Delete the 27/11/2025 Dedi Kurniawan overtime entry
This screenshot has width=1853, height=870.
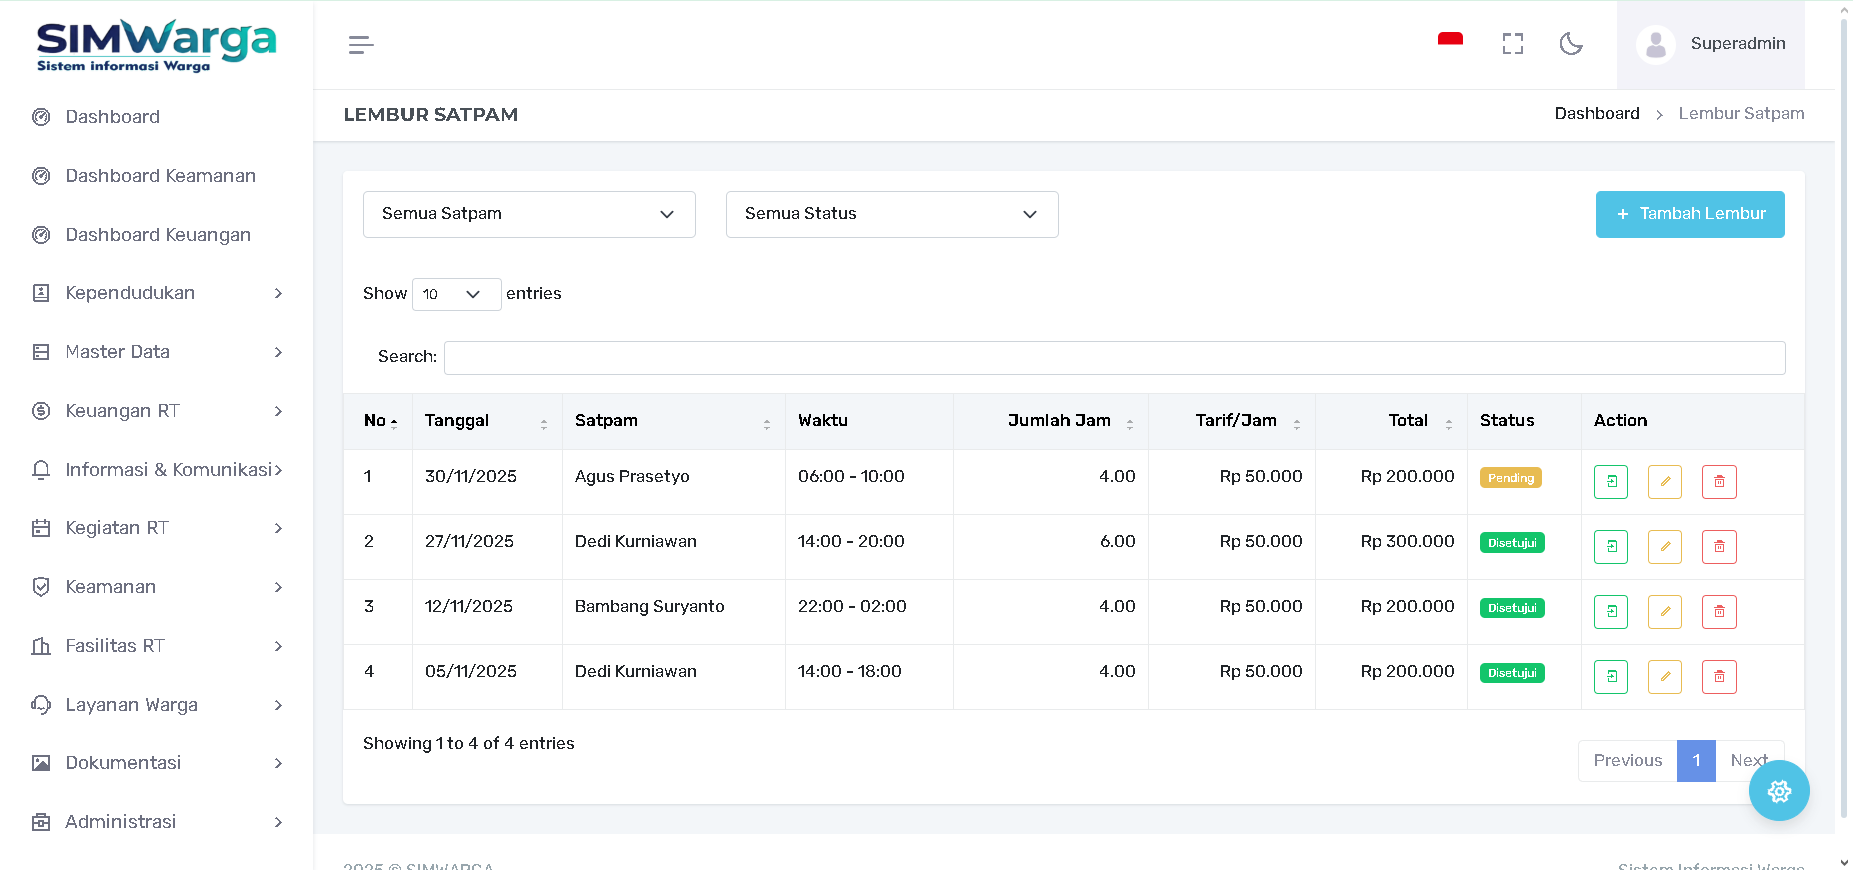(1718, 546)
